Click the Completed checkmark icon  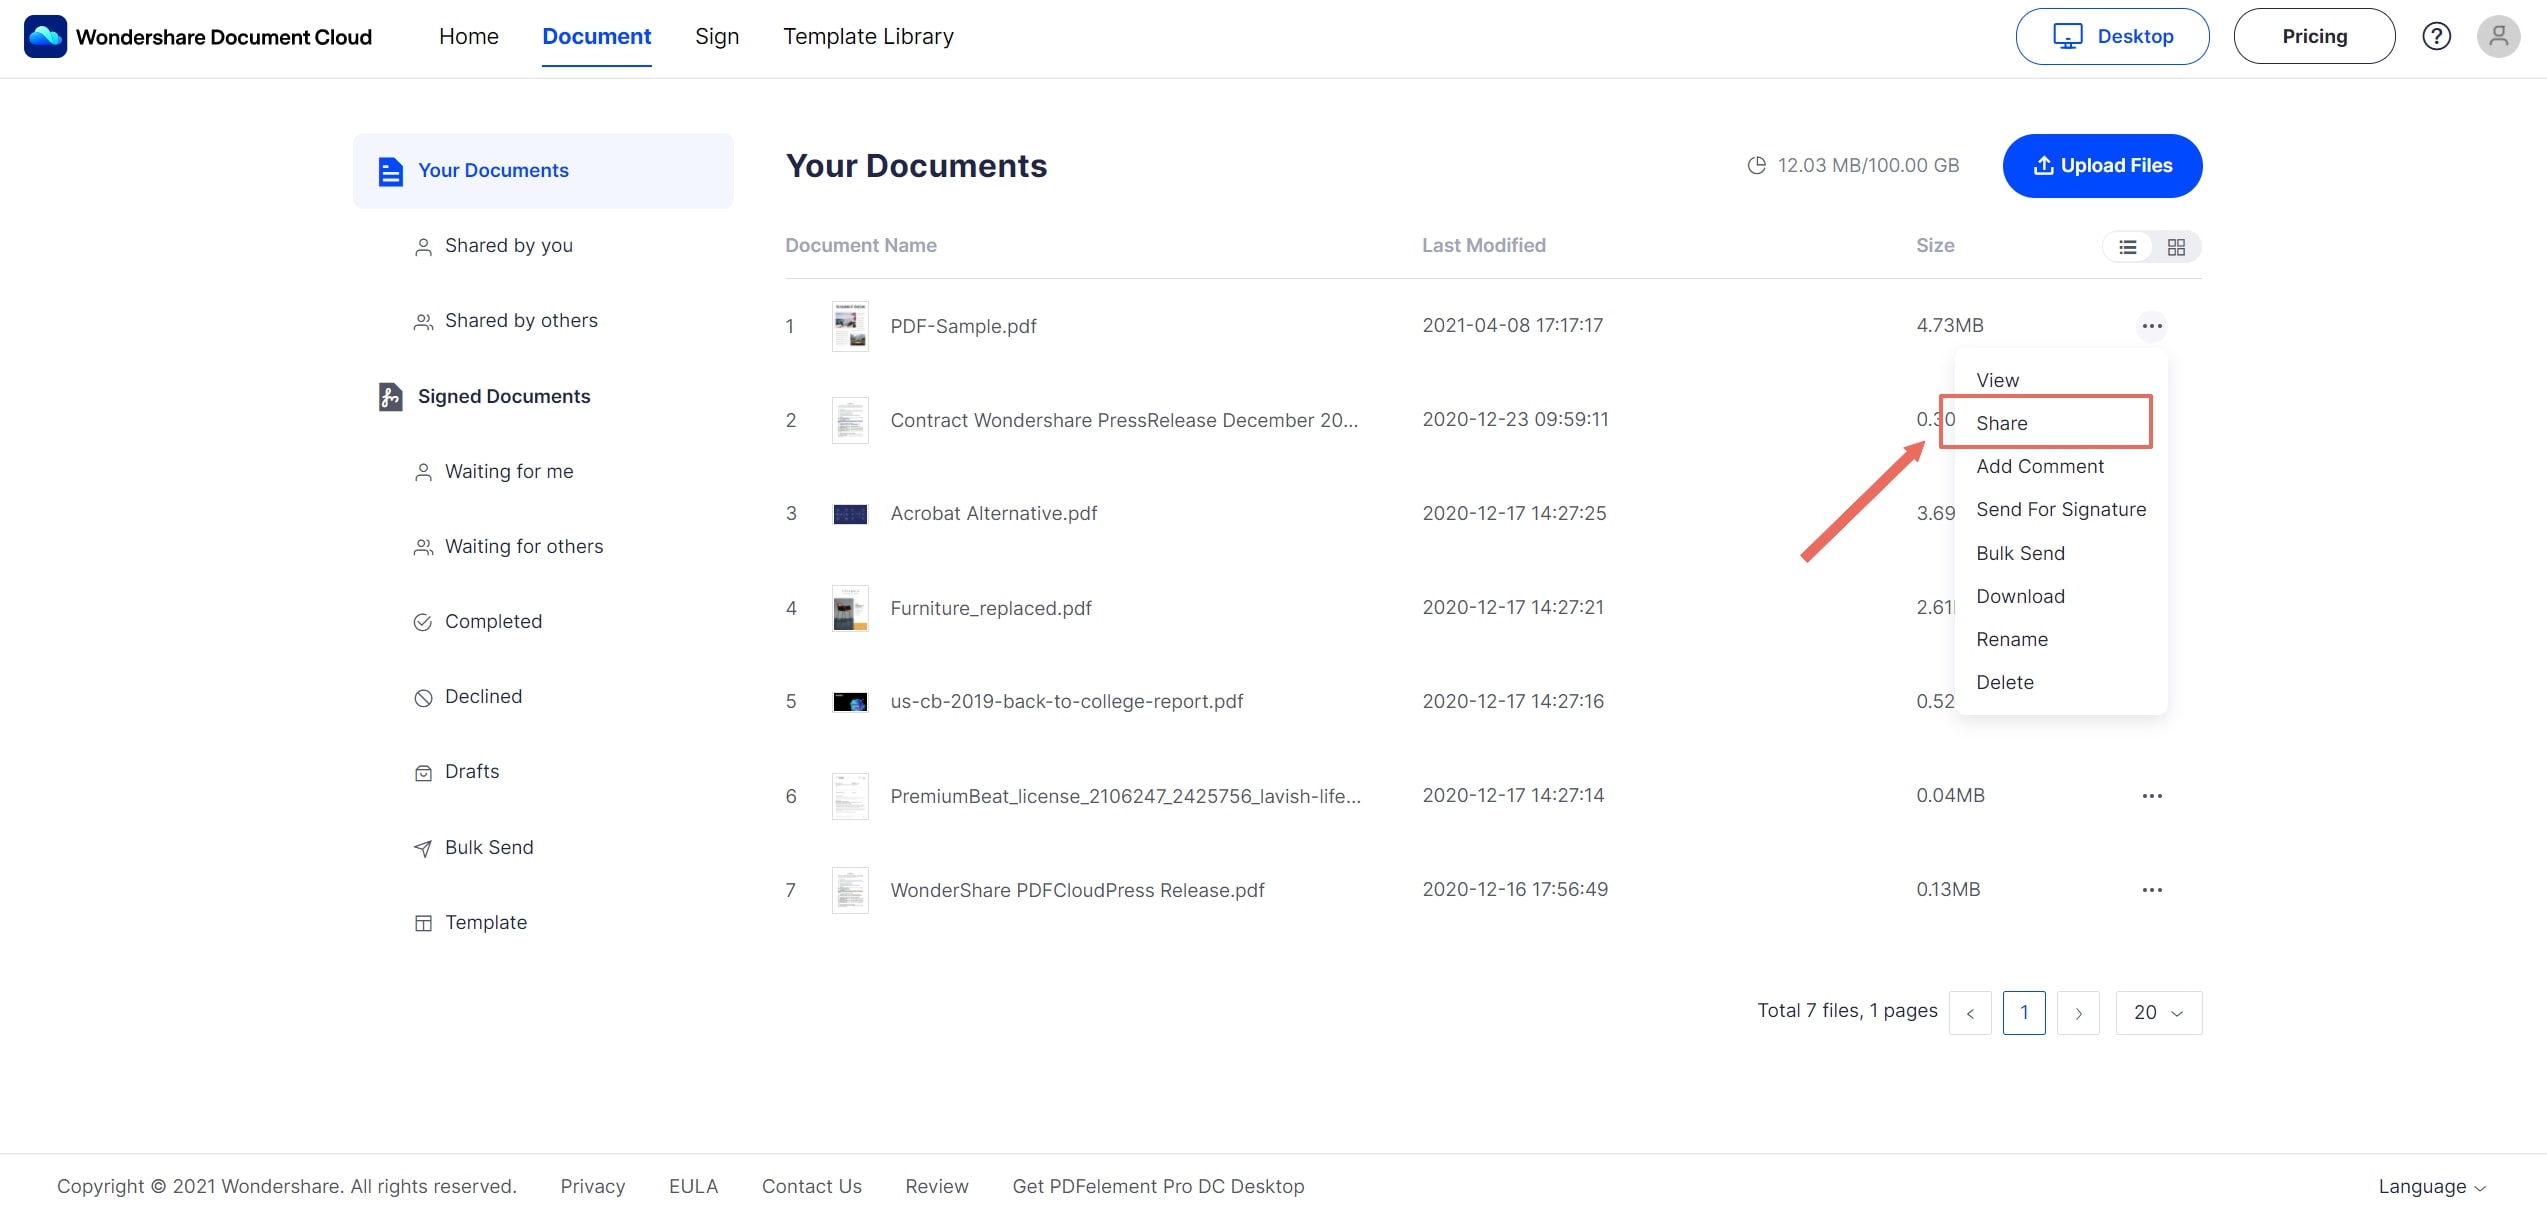[x=423, y=622]
